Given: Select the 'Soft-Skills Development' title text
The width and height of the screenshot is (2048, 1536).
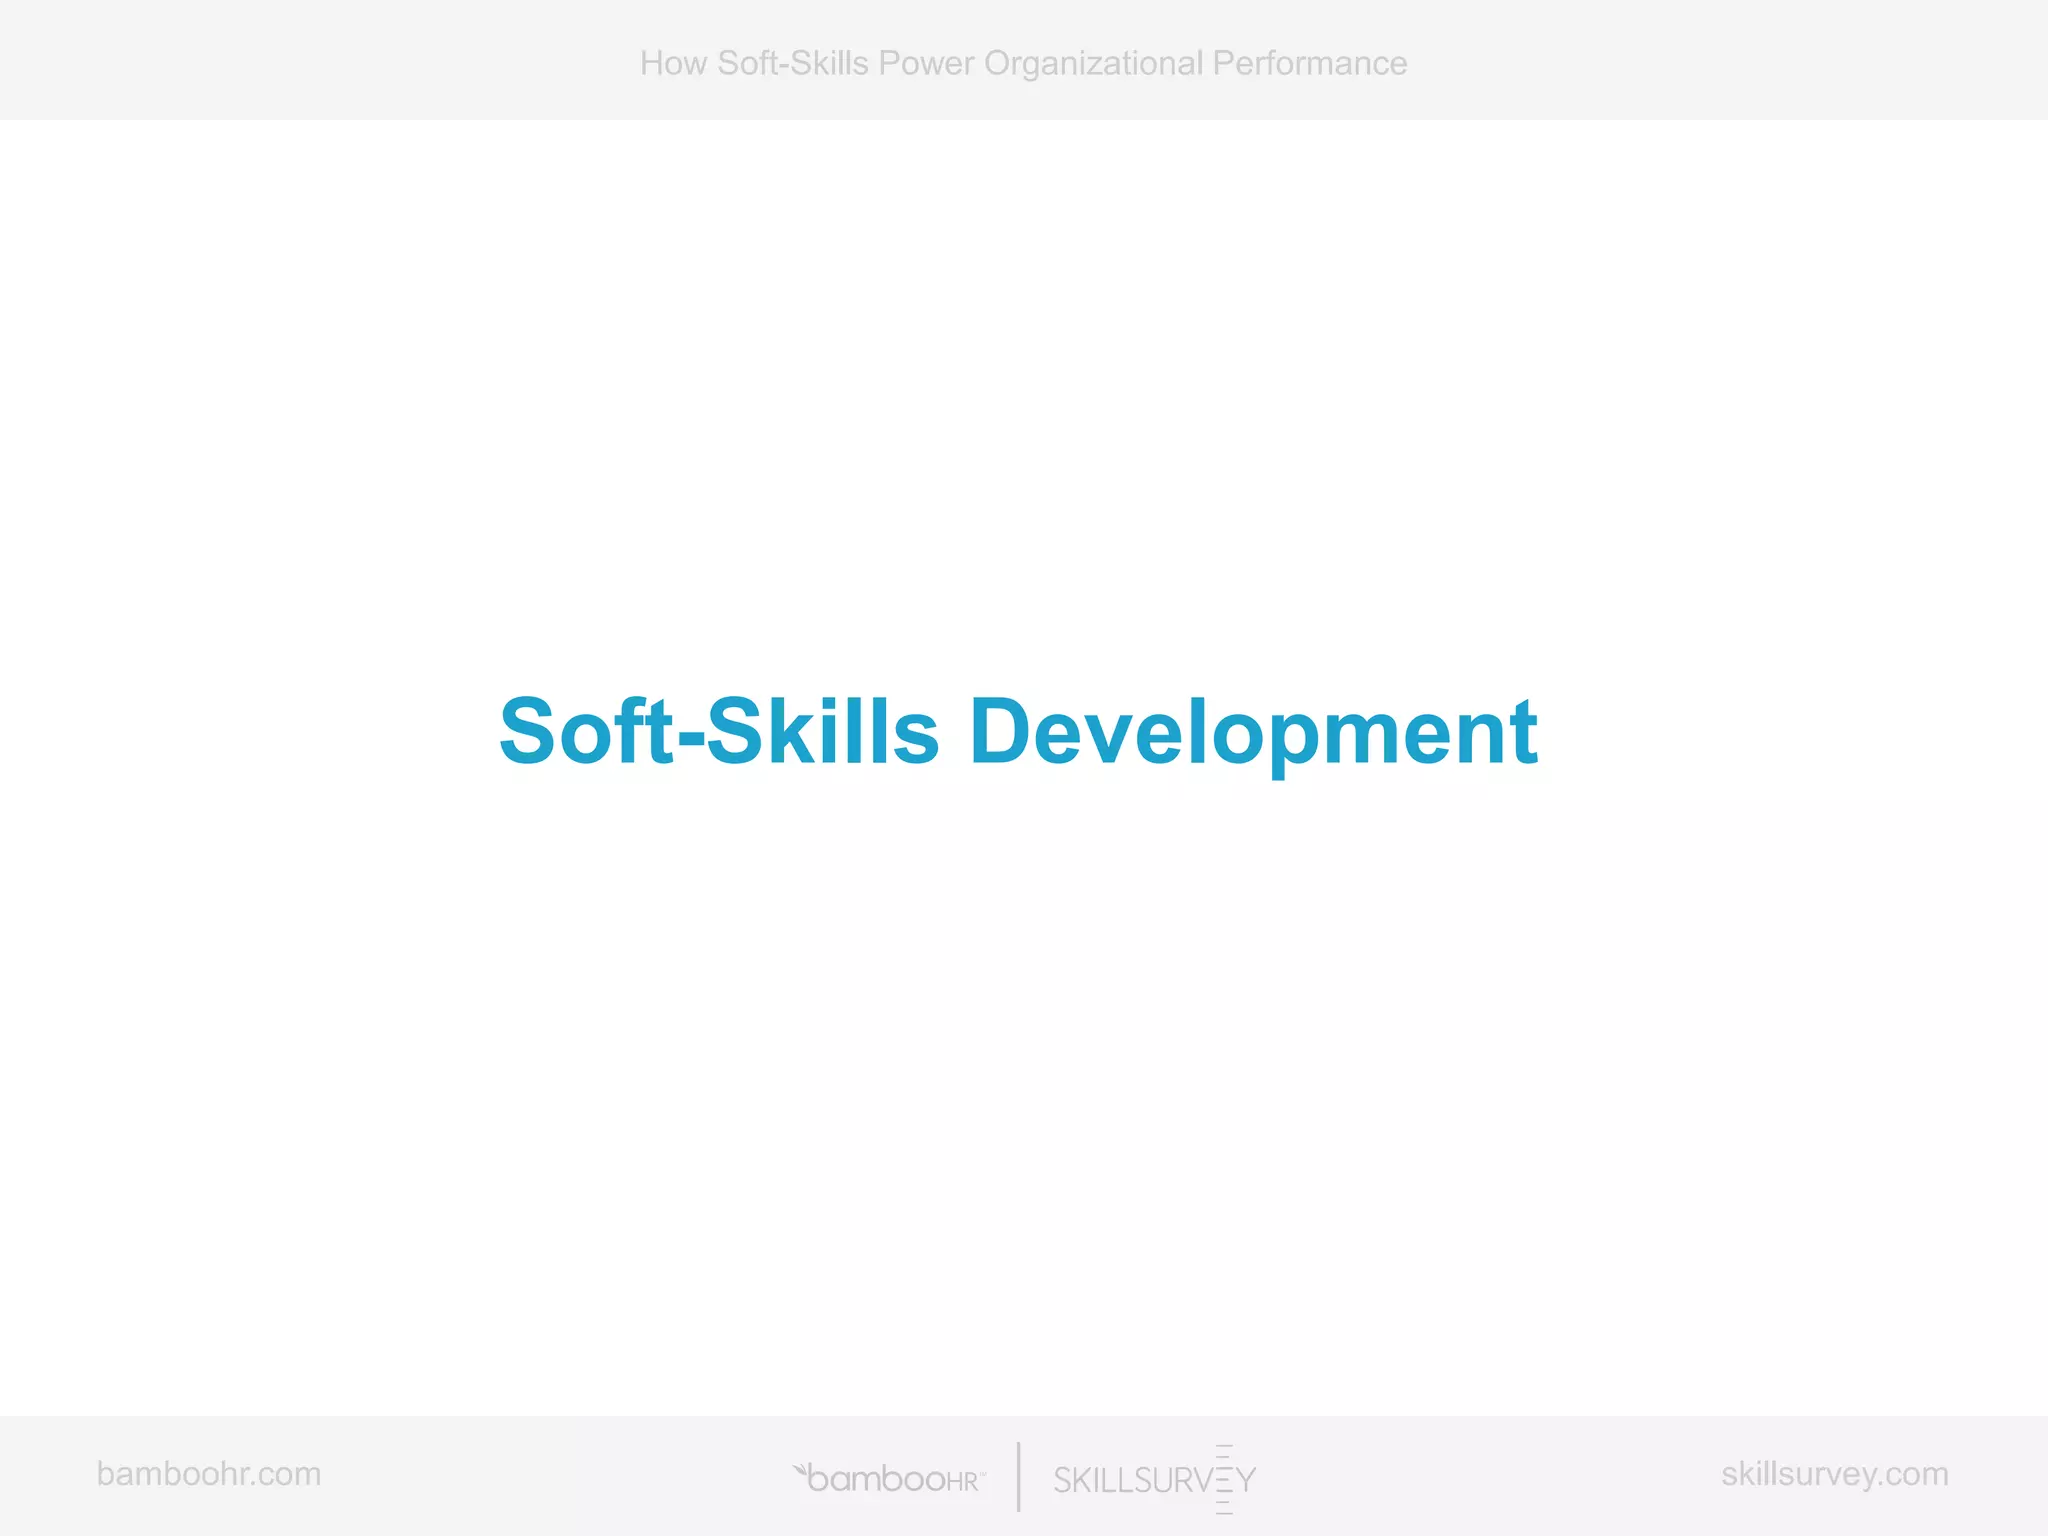Looking at the screenshot, I should point(1018,733).
